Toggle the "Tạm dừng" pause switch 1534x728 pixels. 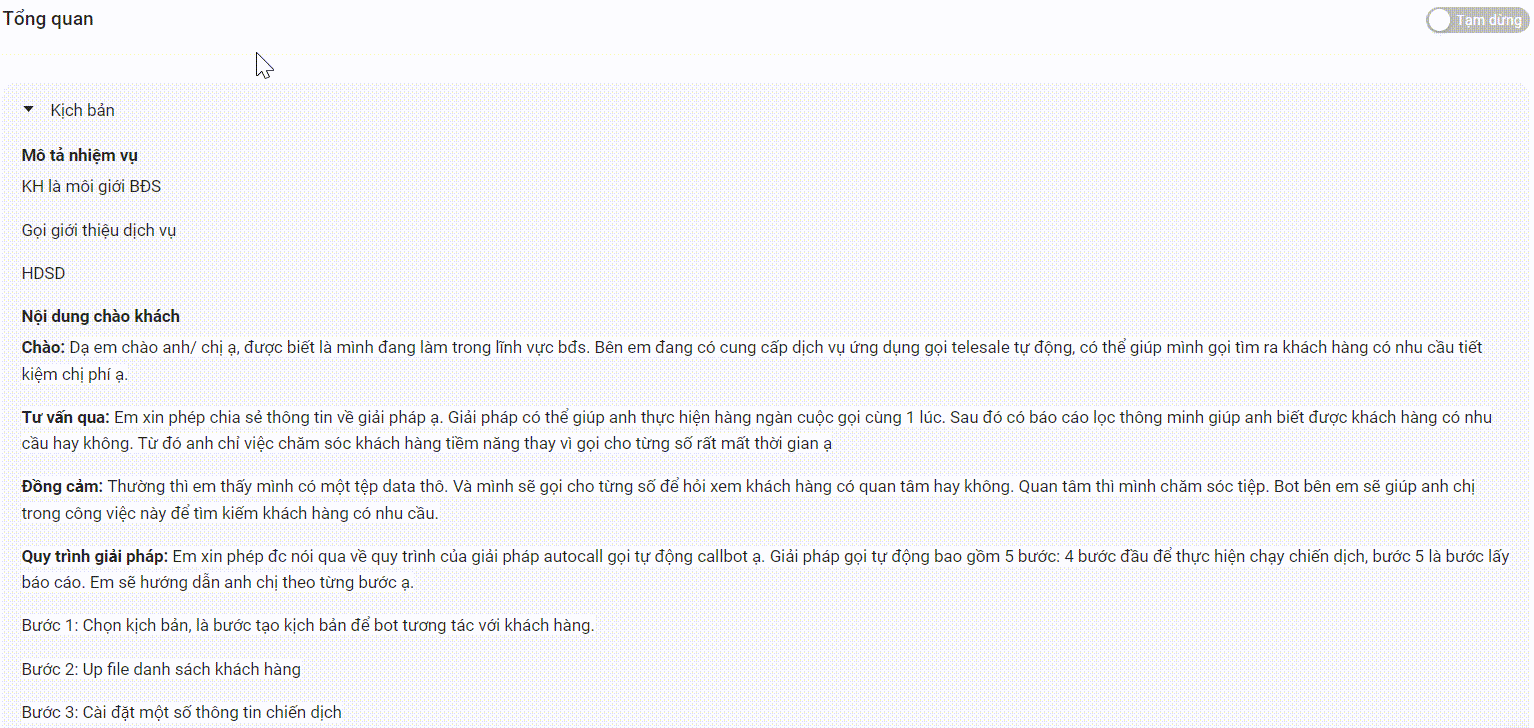coord(1476,20)
